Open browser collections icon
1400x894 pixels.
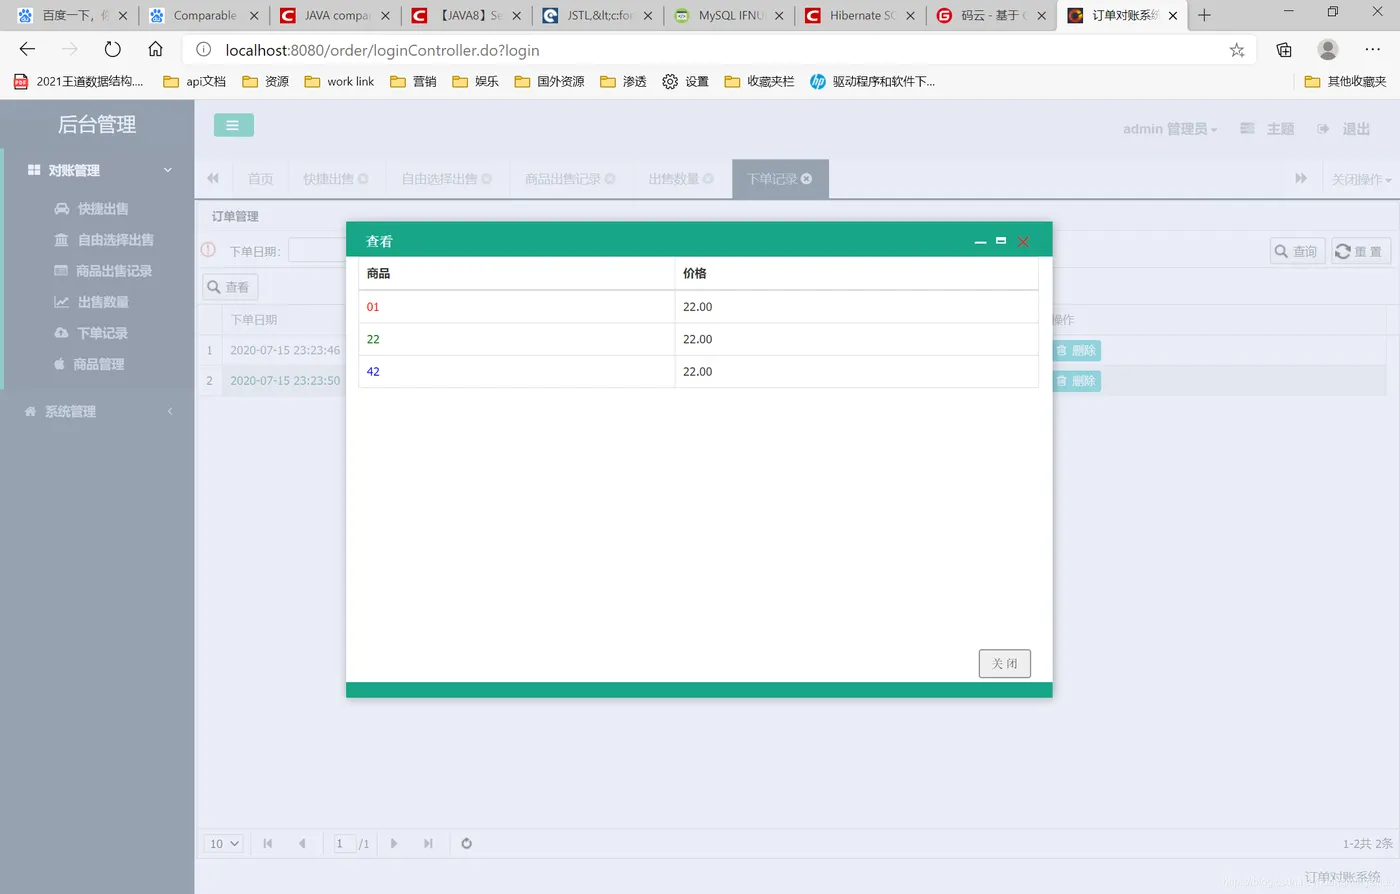click(1284, 50)
